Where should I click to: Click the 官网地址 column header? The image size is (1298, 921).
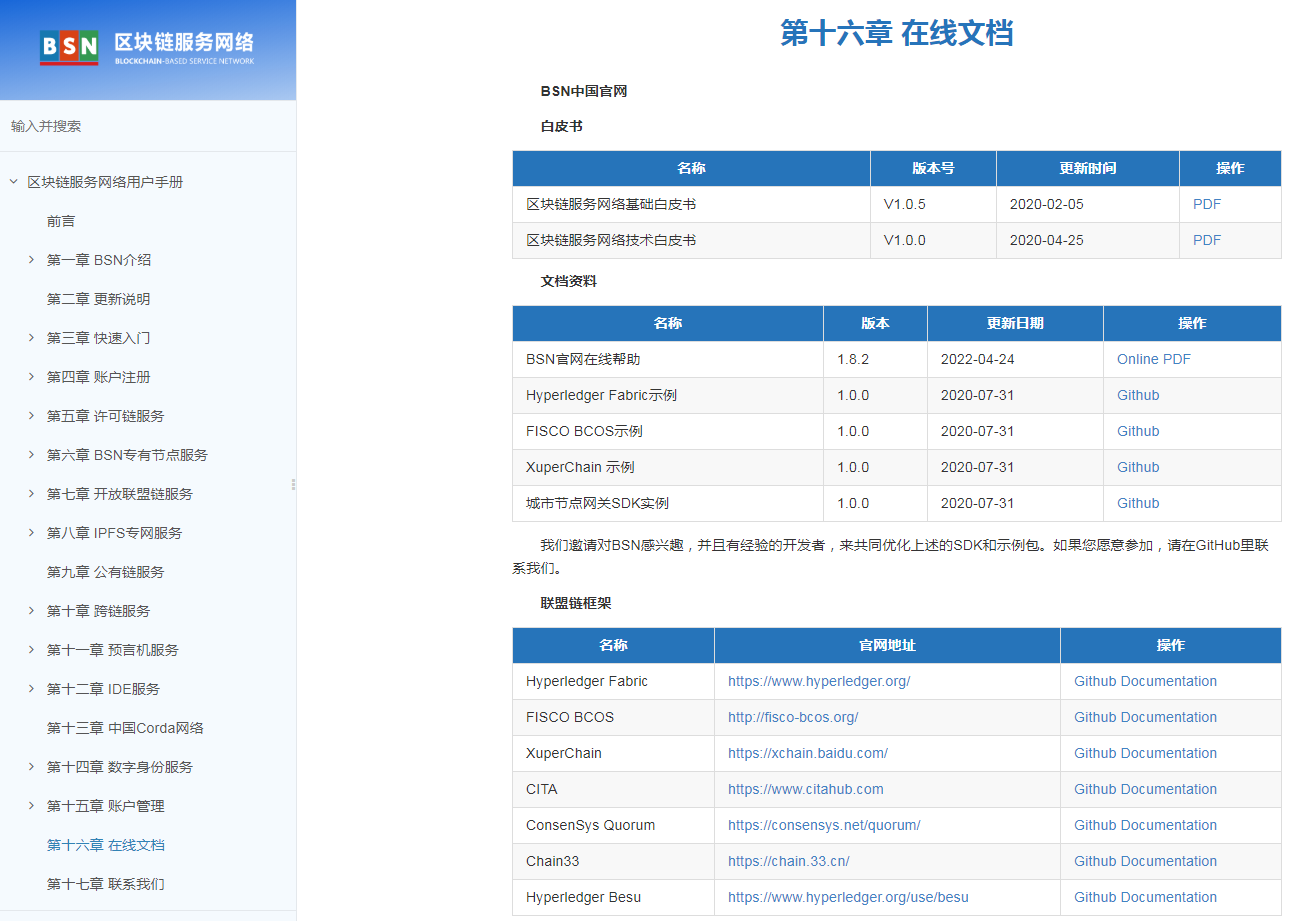pos(887,645)
